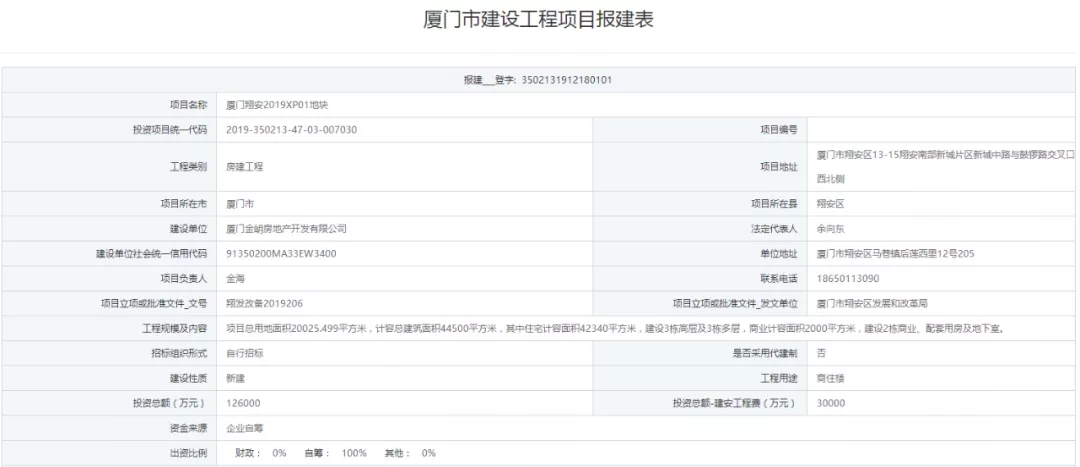
Task: Select the project address beginning '厦门市翔安区13-15'
Action: [x=945, y=167]
